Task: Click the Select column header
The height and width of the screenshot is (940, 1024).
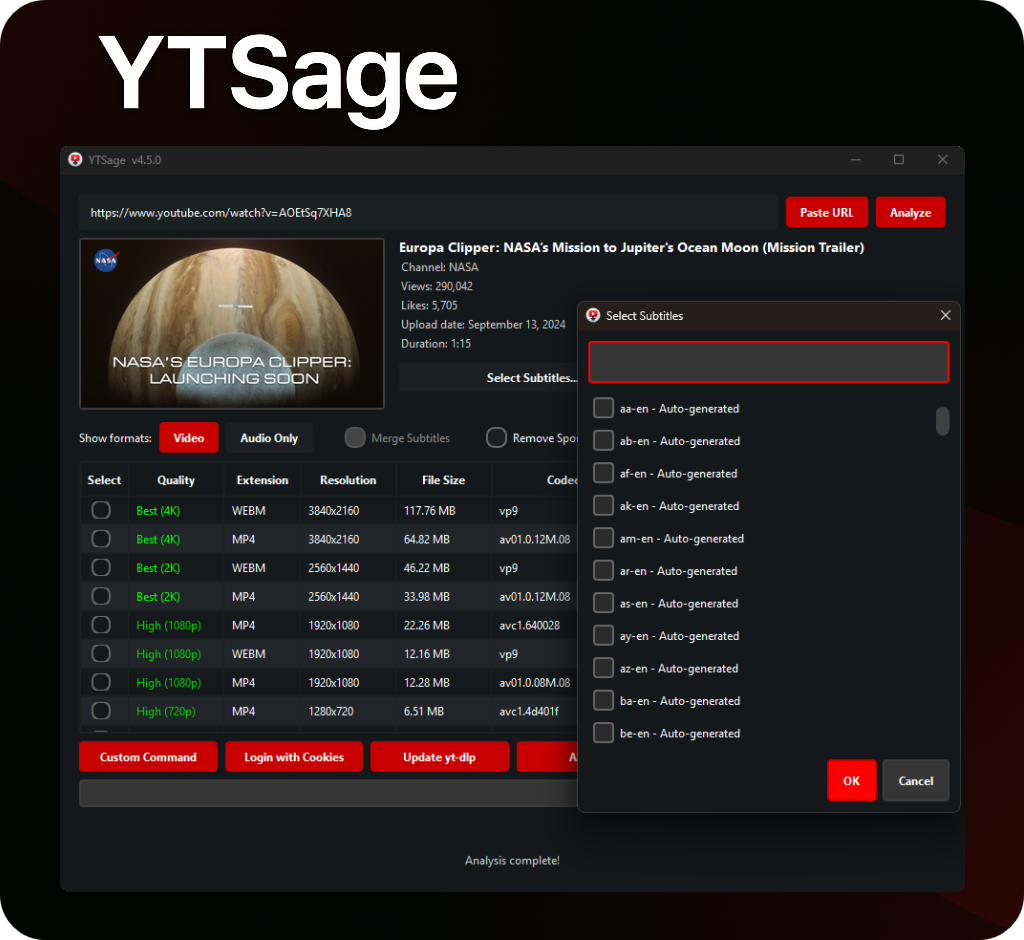Action: 104,480
